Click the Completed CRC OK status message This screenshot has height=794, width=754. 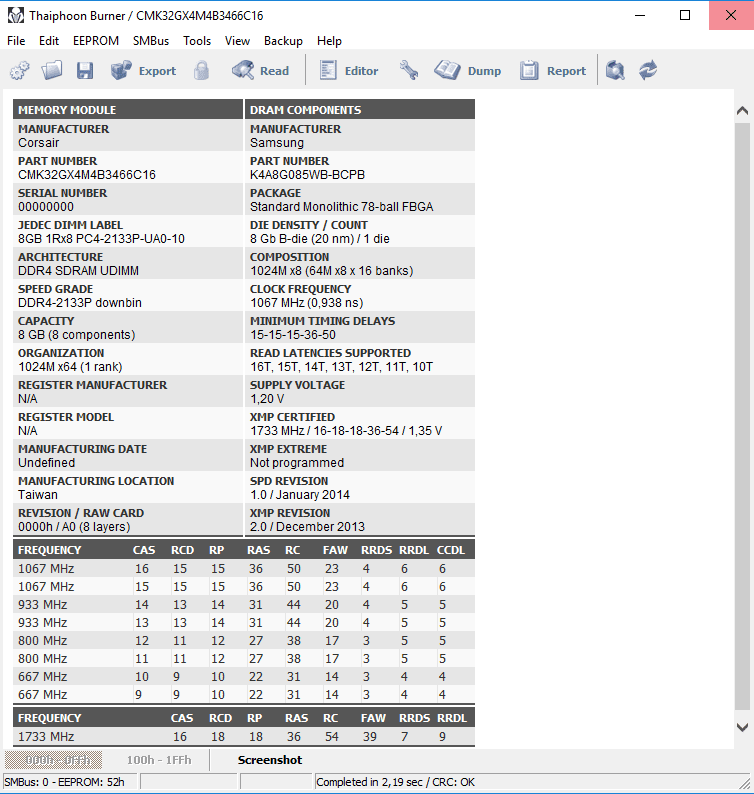(395, 782)
